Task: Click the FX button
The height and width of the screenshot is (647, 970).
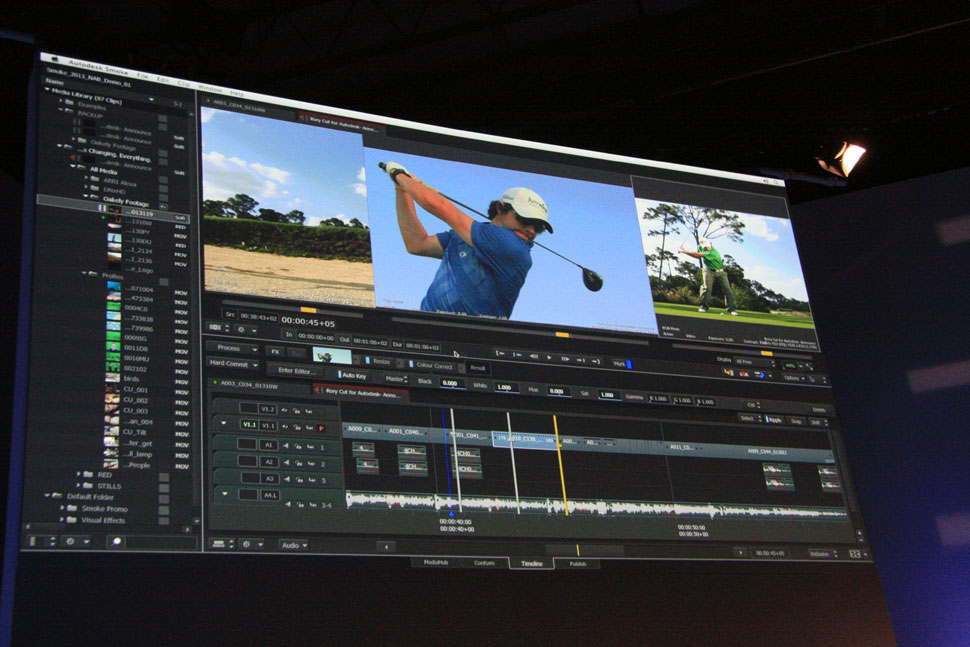Action: (x=275, y=351)
